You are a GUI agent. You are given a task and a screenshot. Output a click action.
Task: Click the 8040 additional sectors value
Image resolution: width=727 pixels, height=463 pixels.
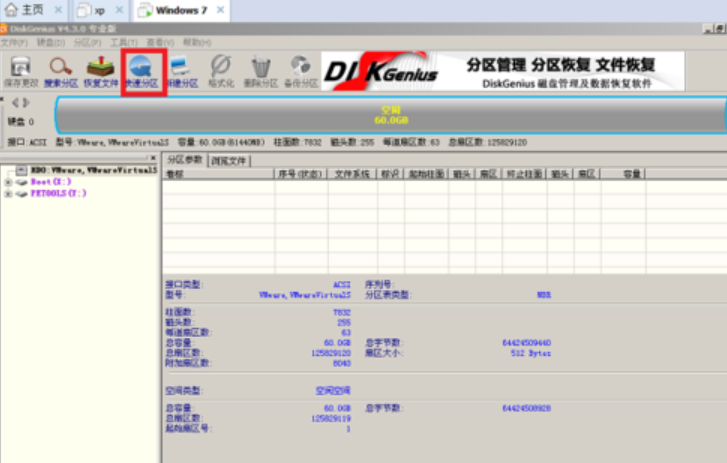(x=342, y=363)
